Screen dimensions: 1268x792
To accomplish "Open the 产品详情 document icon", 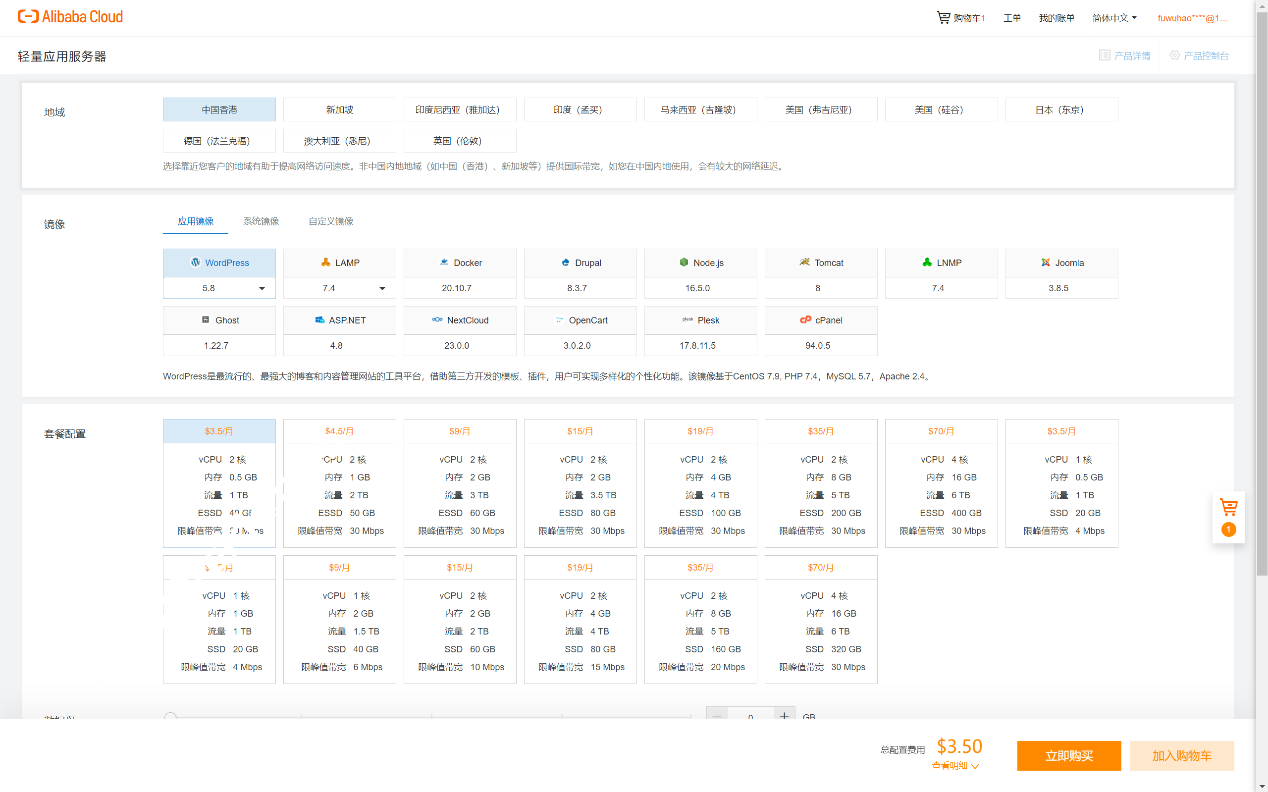I will 1104,55.
